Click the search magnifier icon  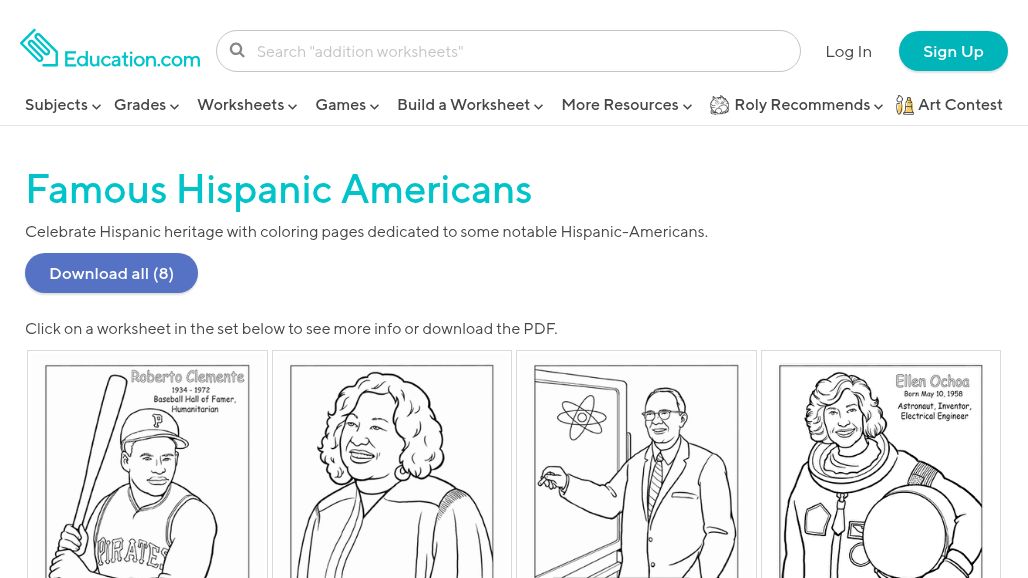pyautogui.click(x=237, y=51)
